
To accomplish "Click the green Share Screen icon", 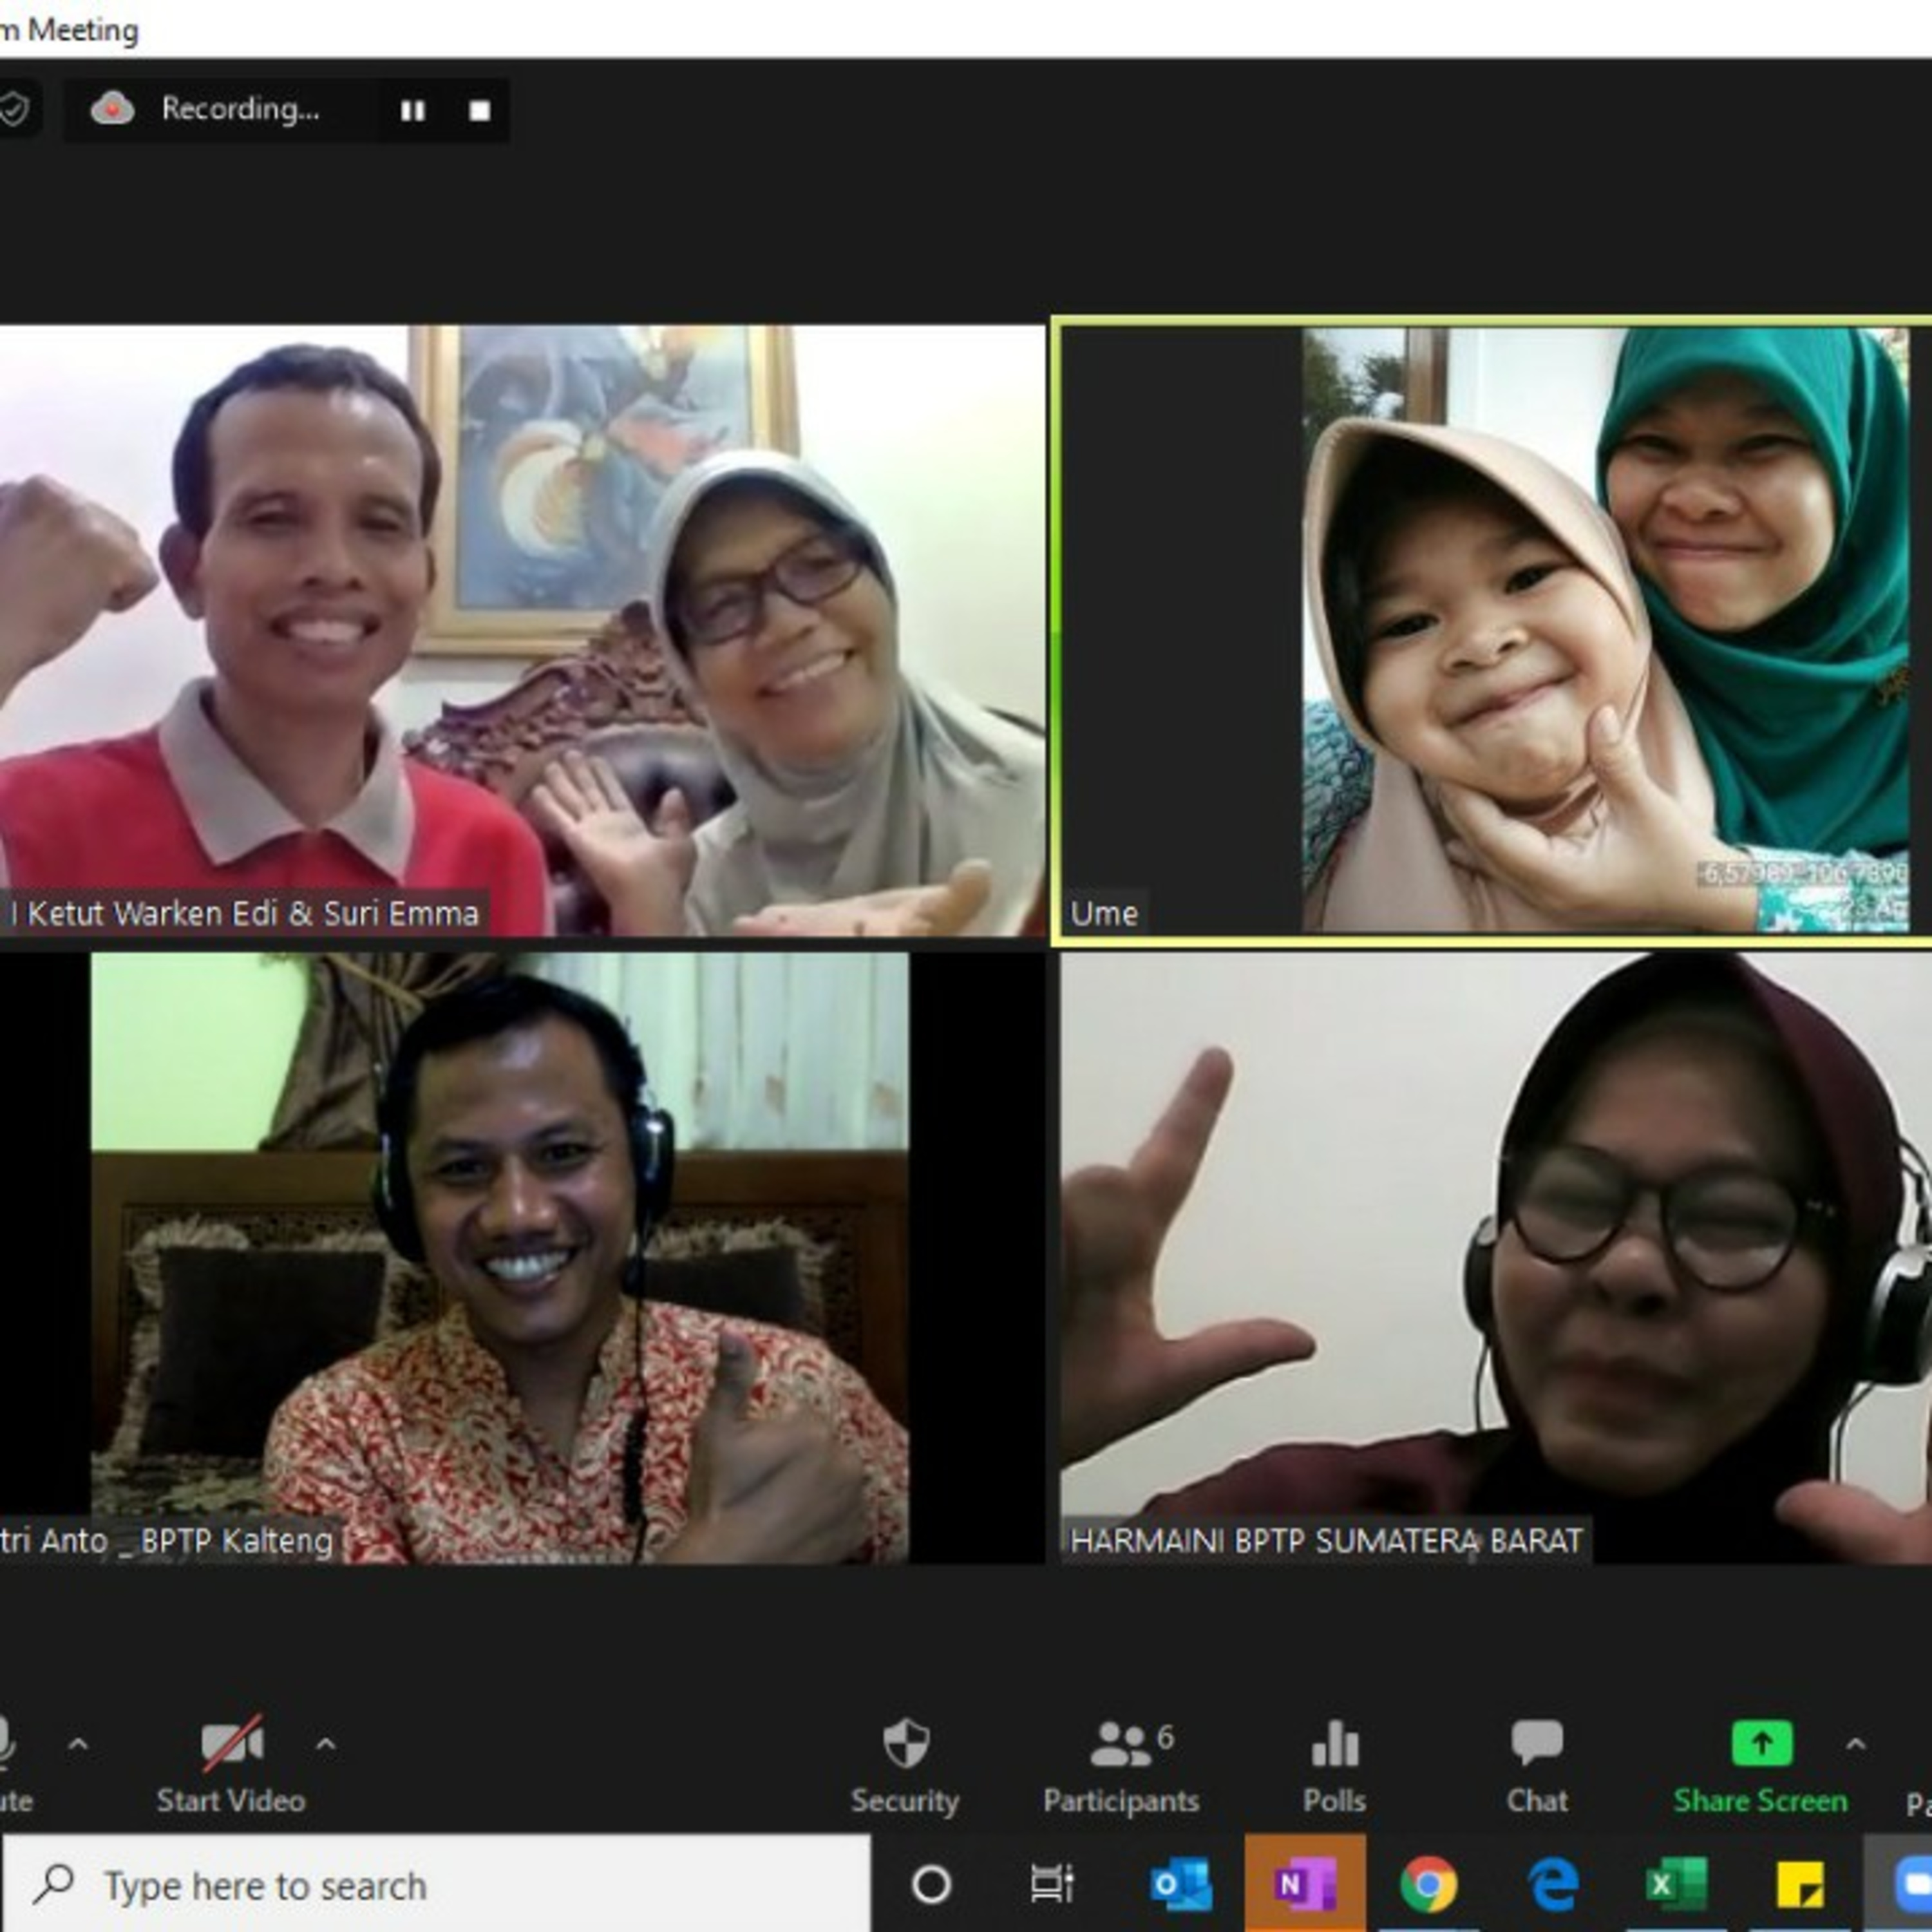I will (1761, 1744).
